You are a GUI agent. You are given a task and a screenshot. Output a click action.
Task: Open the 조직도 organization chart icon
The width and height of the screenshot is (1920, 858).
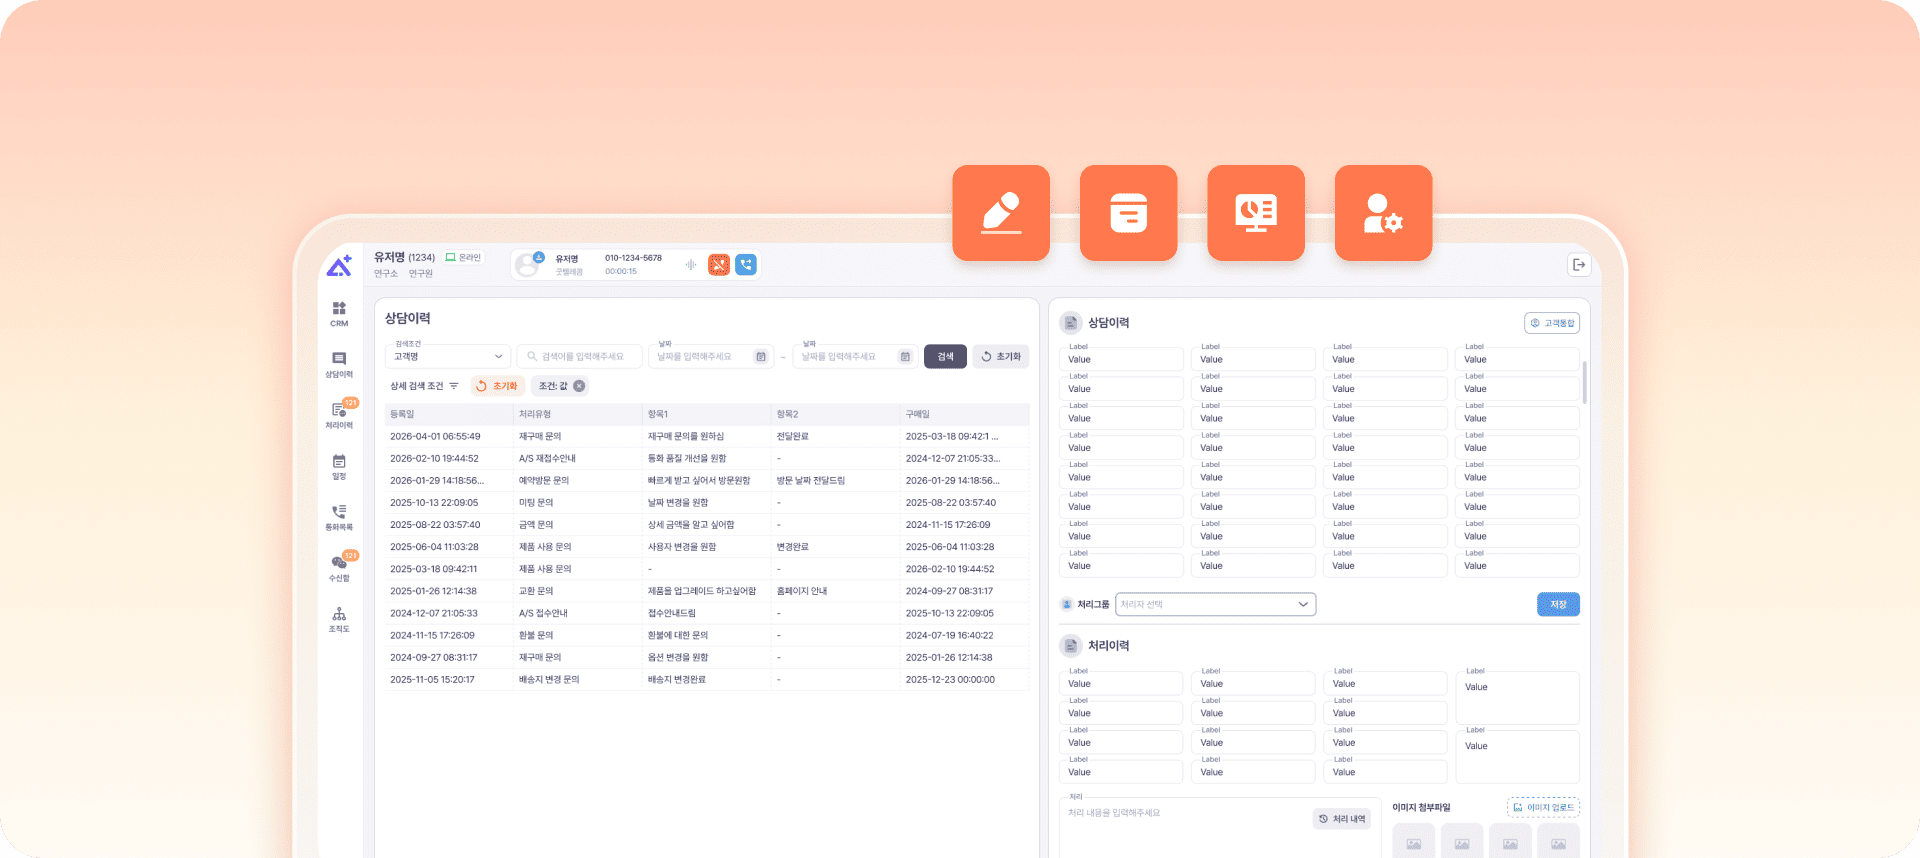click(x=339, y=619)
